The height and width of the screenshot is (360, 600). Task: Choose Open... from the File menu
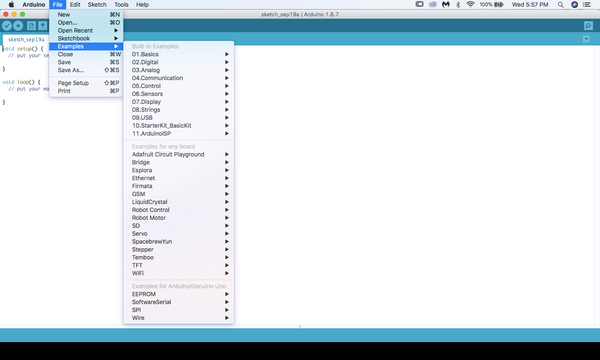tap(86, 23)
